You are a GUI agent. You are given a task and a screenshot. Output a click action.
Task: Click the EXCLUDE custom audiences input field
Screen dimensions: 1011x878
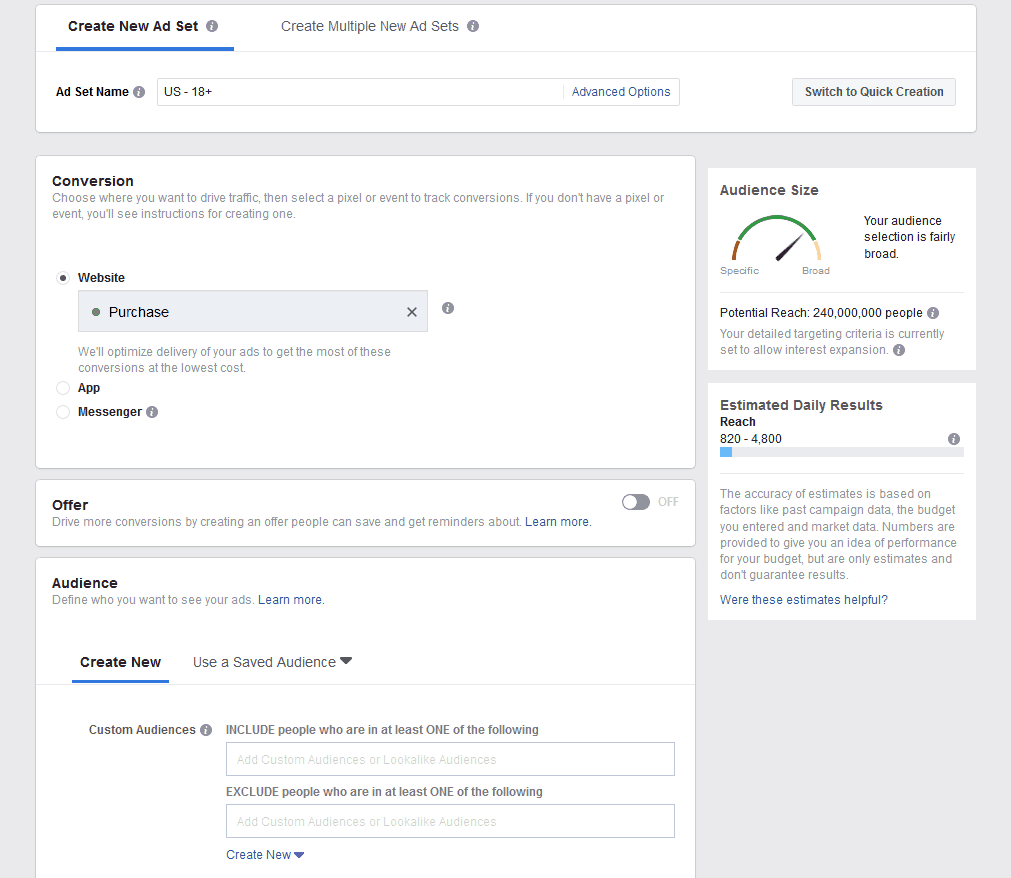click(450, 821)
